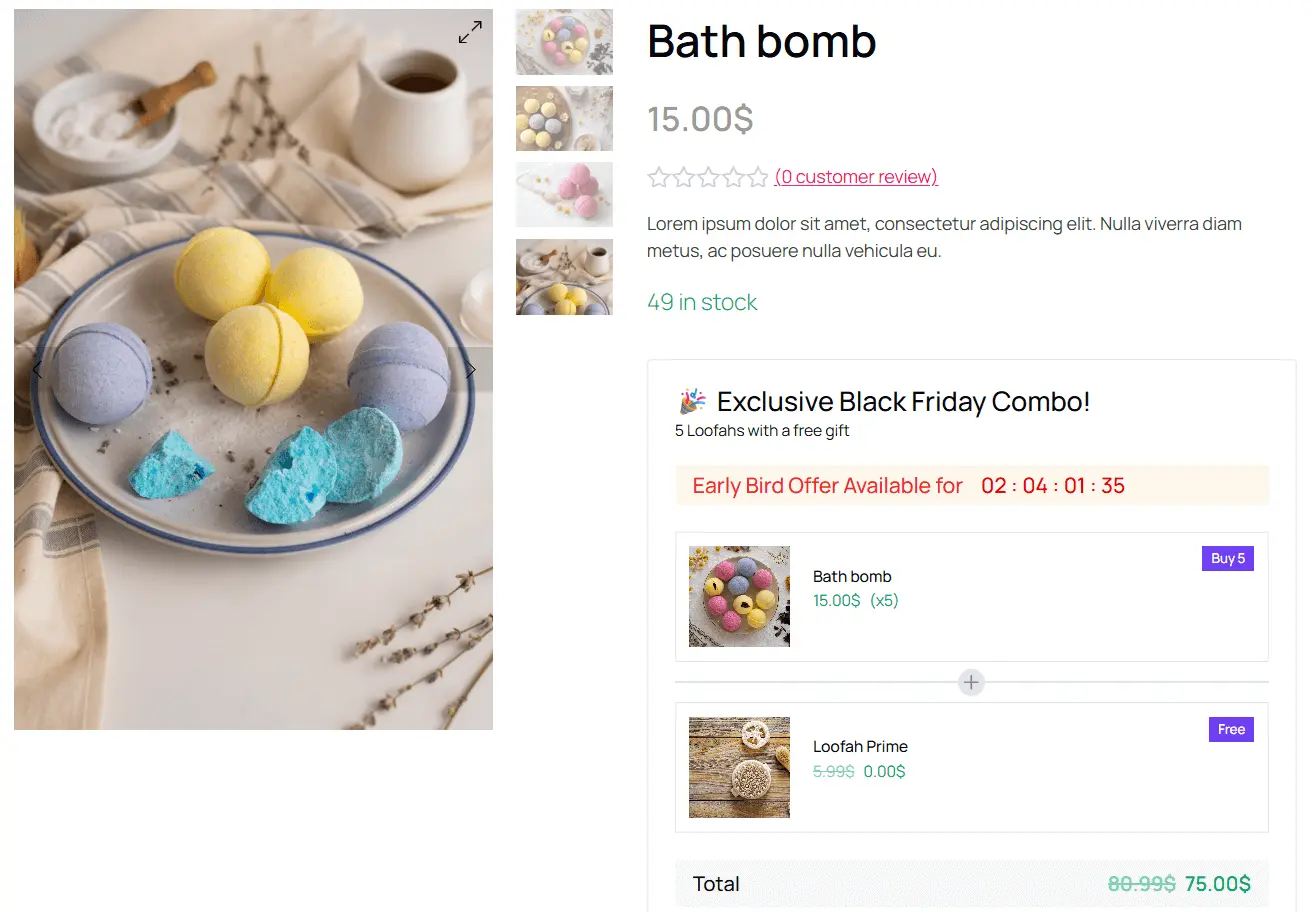This screenshot has height=912, width=1312.
Task: Click the third star of the review rating
Action: pyautogui.click(x=708, y=177)
